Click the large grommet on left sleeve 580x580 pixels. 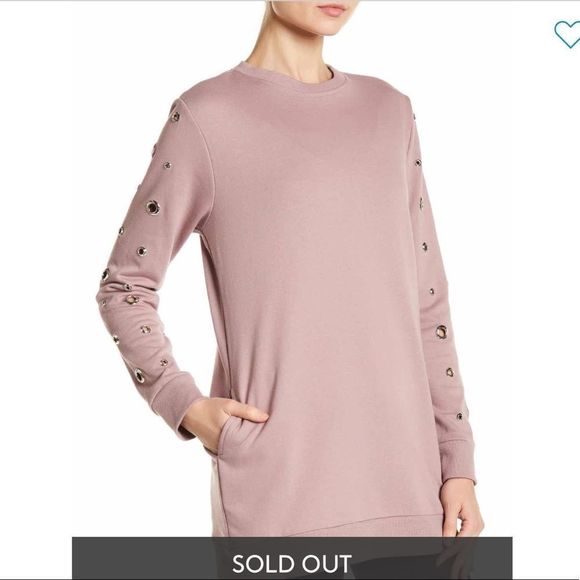(x=152, y=208)
